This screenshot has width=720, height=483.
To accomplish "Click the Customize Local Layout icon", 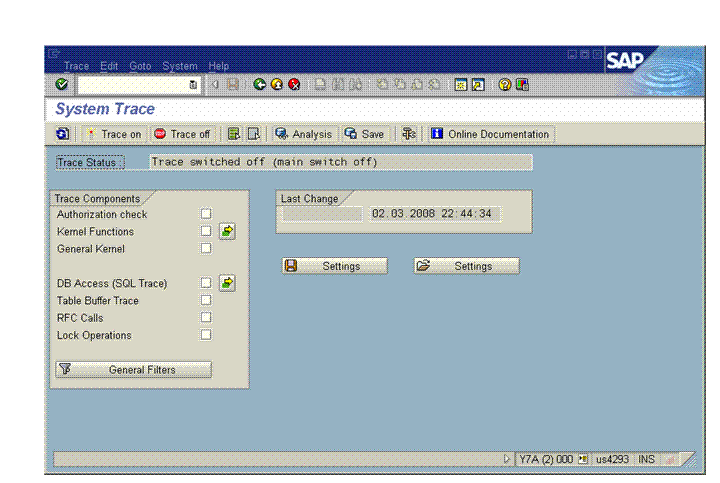I will [x=522, y=86].
